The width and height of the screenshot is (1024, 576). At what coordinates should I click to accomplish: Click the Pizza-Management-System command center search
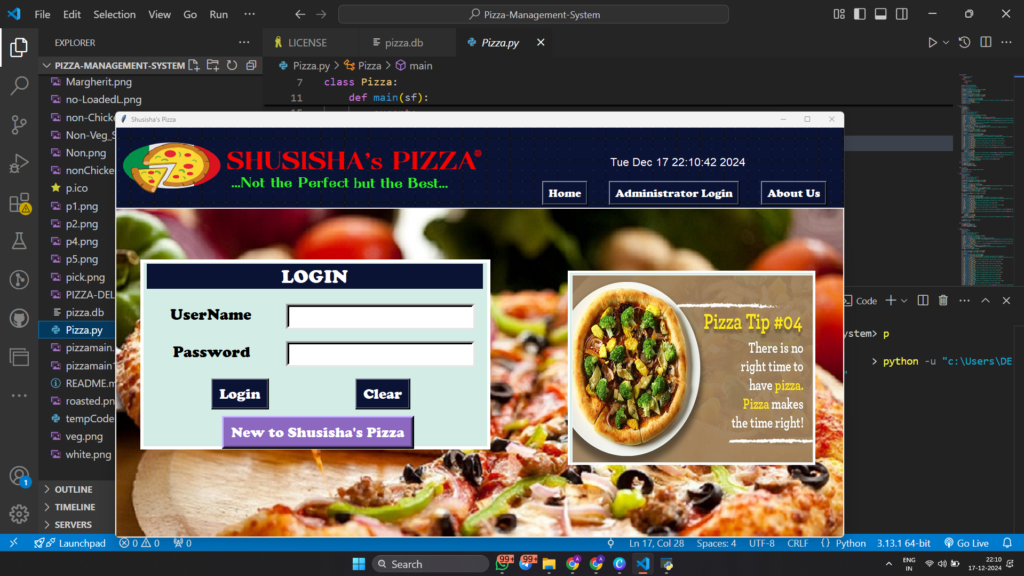534,14
